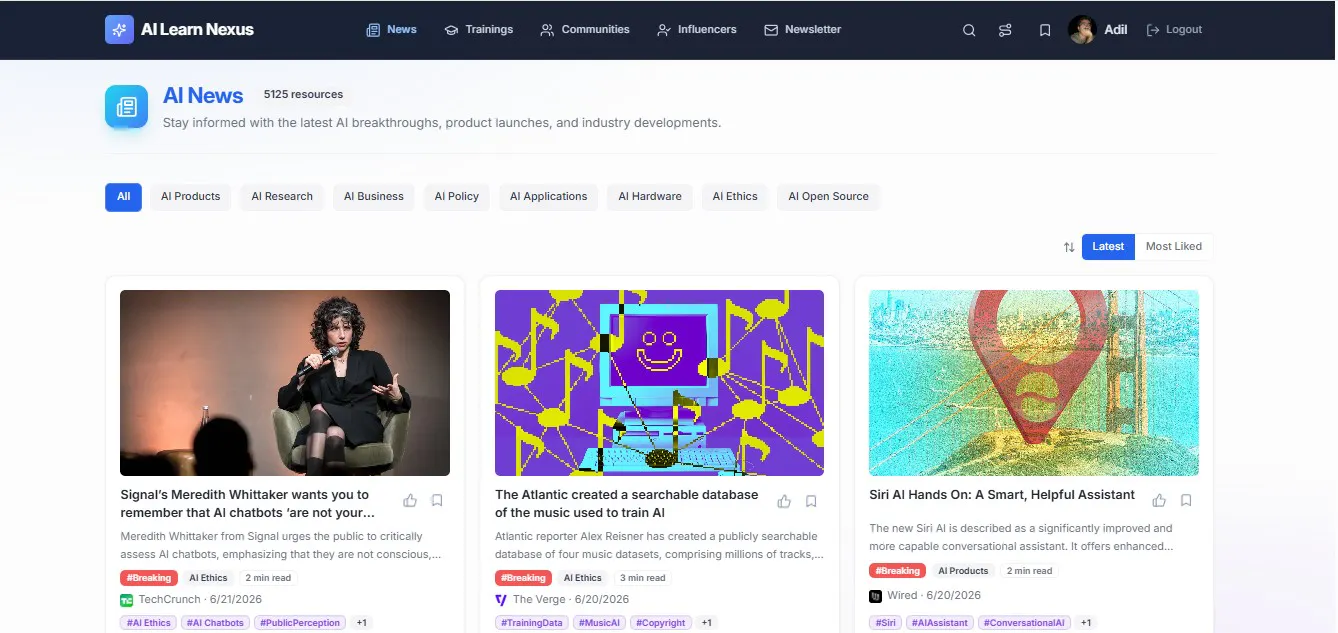The image size is (1338, 633).
Task: Click the #AI Chatbots tag
Action: point(215,623)
